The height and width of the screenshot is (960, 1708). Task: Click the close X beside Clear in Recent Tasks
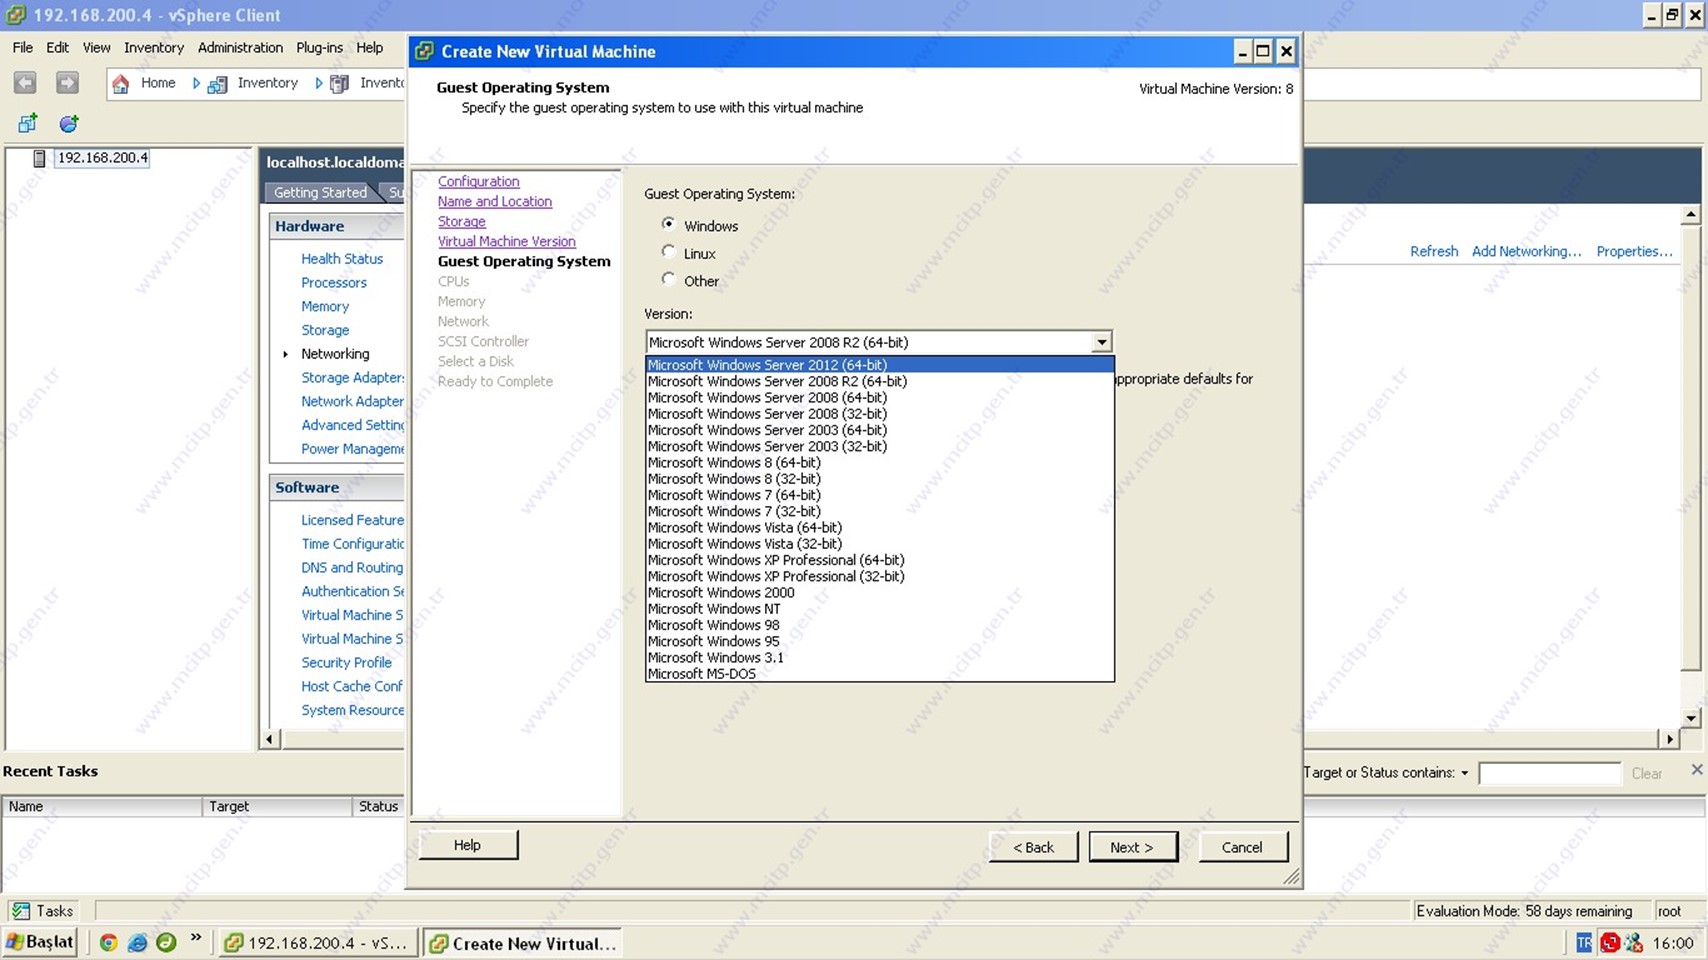[x=1696, y=769]
